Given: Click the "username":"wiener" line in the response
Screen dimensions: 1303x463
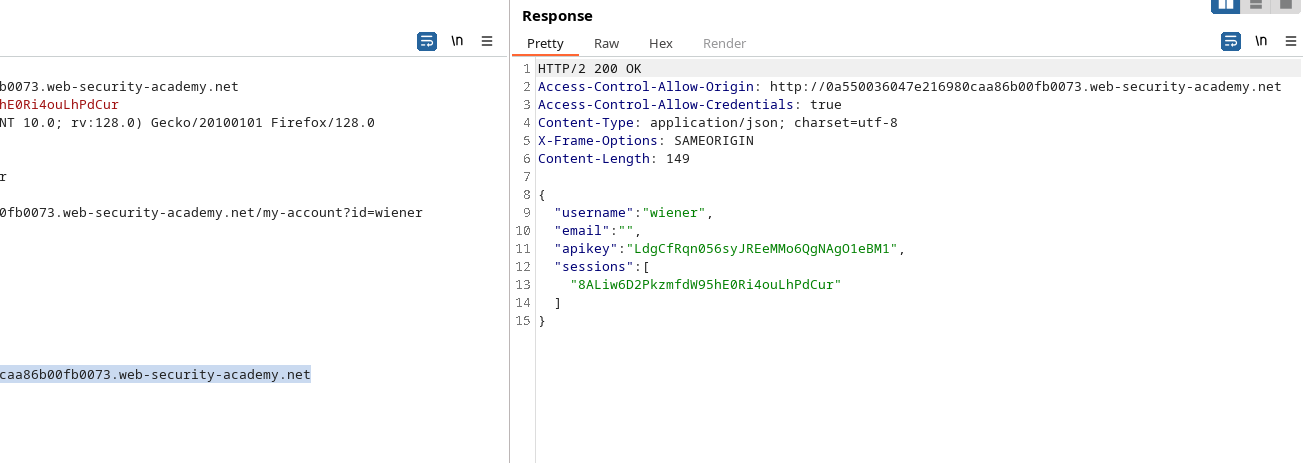Looking at the screenshot, I should [632, 213].
